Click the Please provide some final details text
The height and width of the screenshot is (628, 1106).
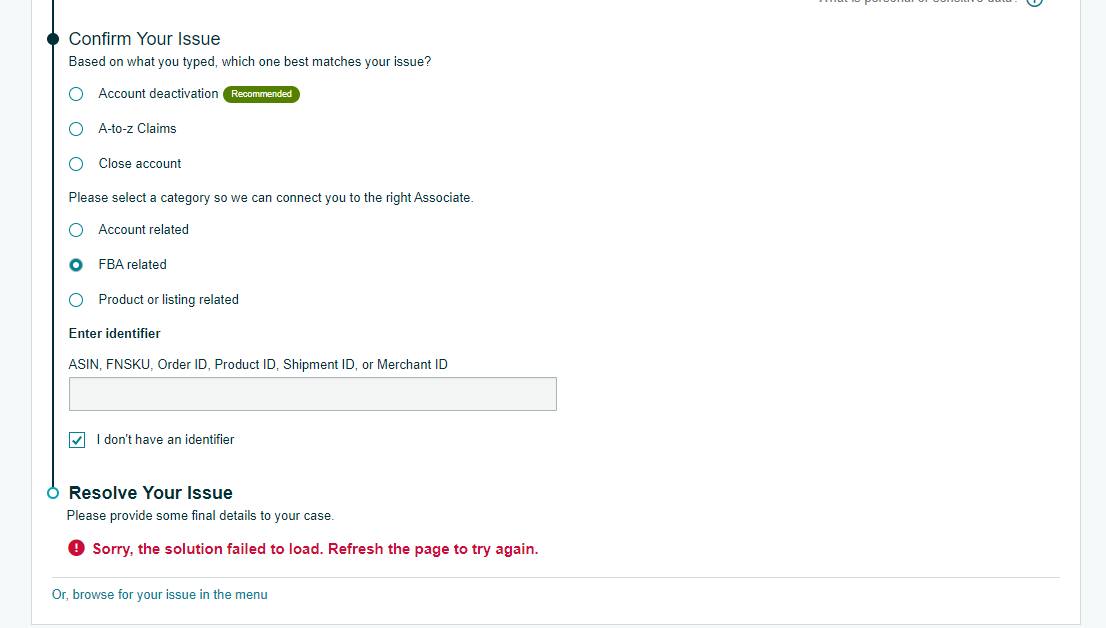(200, 515)
